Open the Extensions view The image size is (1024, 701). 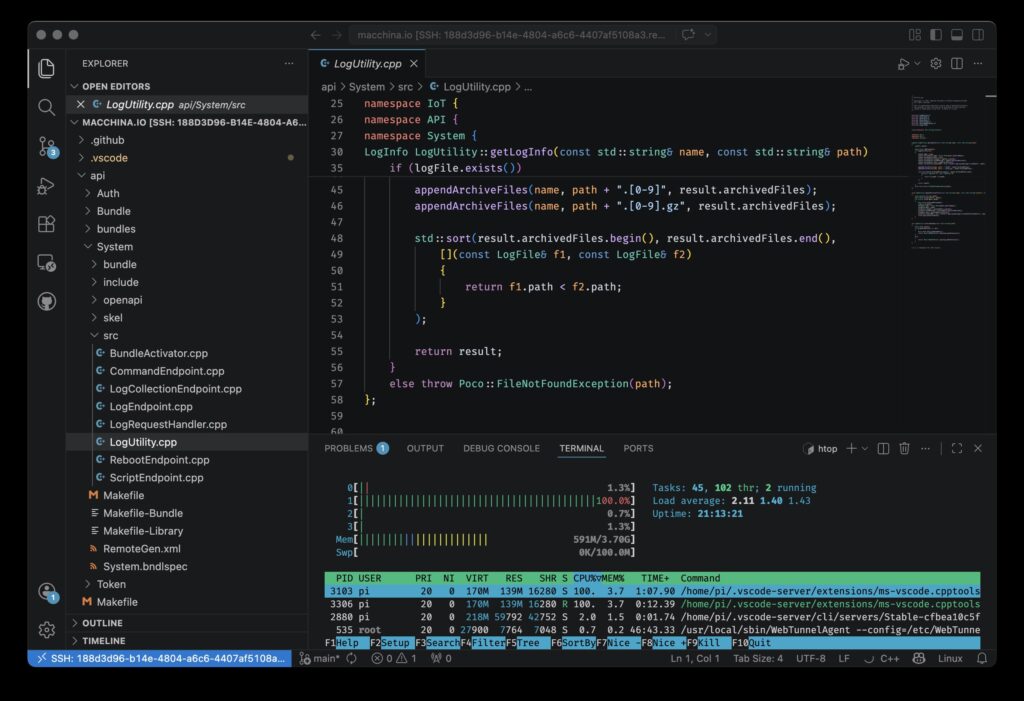46,224
